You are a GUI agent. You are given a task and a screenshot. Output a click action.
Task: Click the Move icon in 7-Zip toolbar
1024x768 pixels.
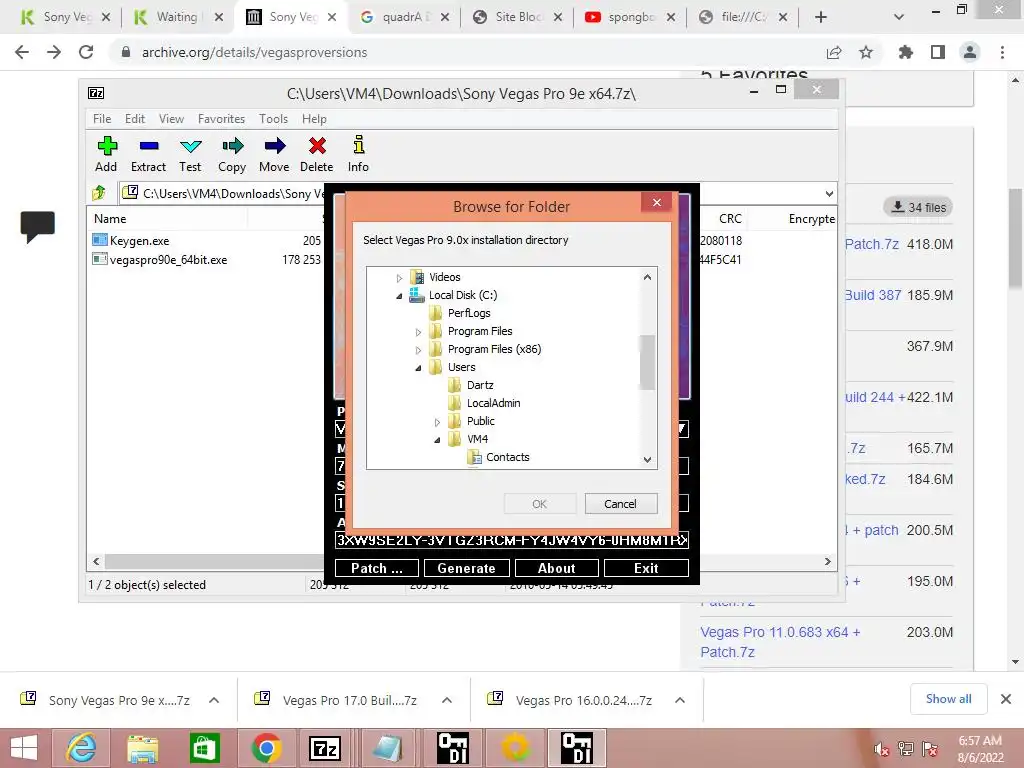[x=274, y=146]
